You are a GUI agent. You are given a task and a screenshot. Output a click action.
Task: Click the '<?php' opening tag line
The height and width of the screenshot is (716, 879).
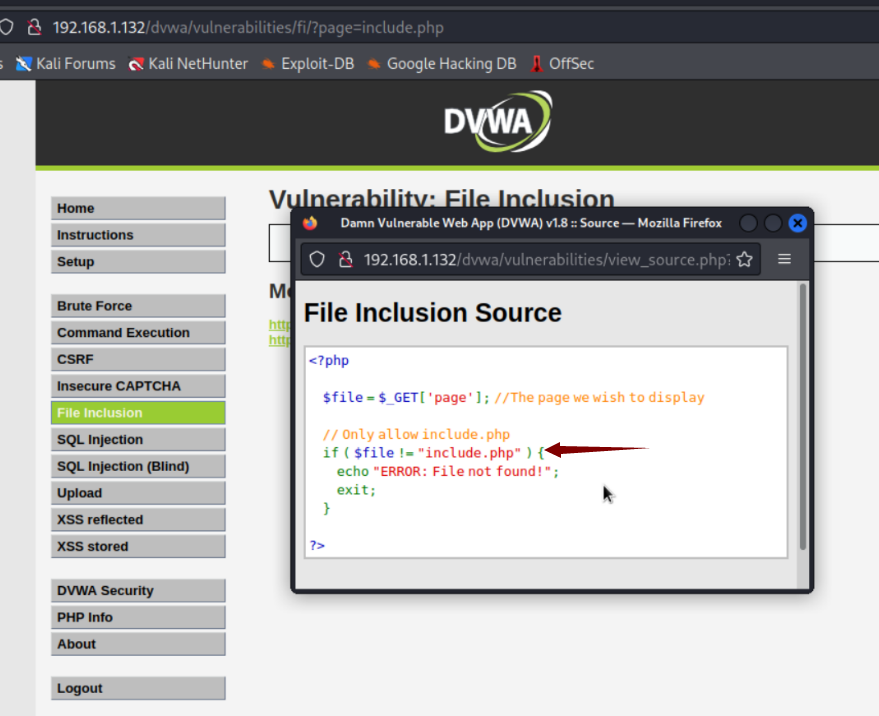pyautogui.click(x=329, y=361)
